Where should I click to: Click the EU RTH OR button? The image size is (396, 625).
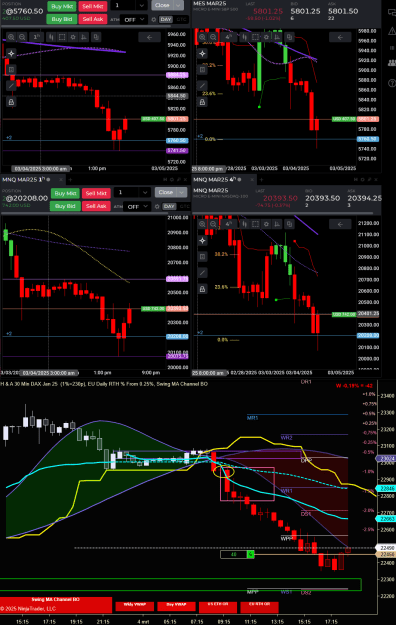pos(259,607)
